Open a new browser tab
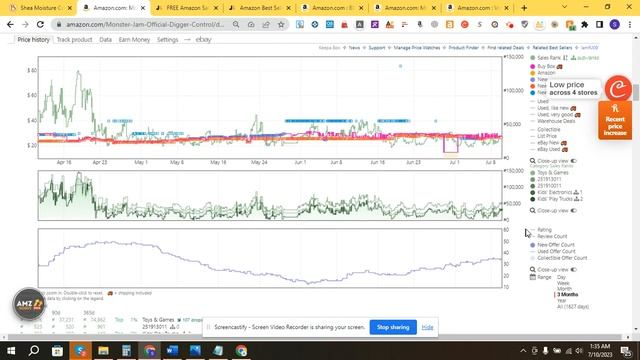The height and width of the screenshot is (360, 640). point(524,8)
